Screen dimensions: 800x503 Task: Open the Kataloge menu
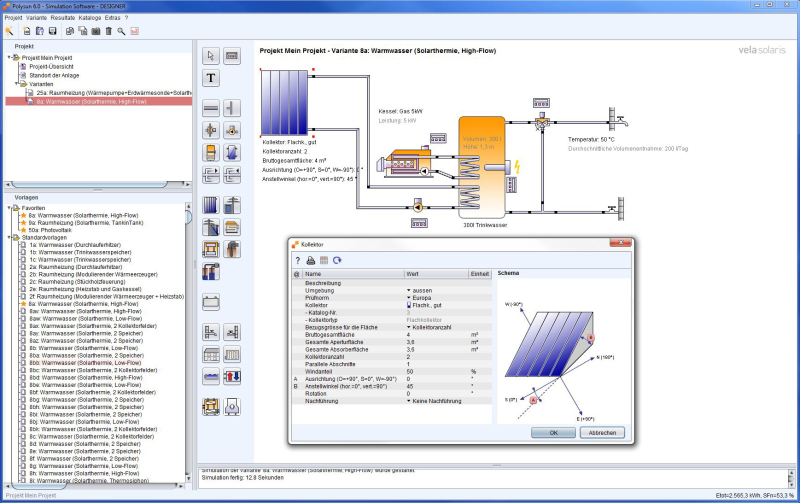pyautogui.click(x=90, y=18)
